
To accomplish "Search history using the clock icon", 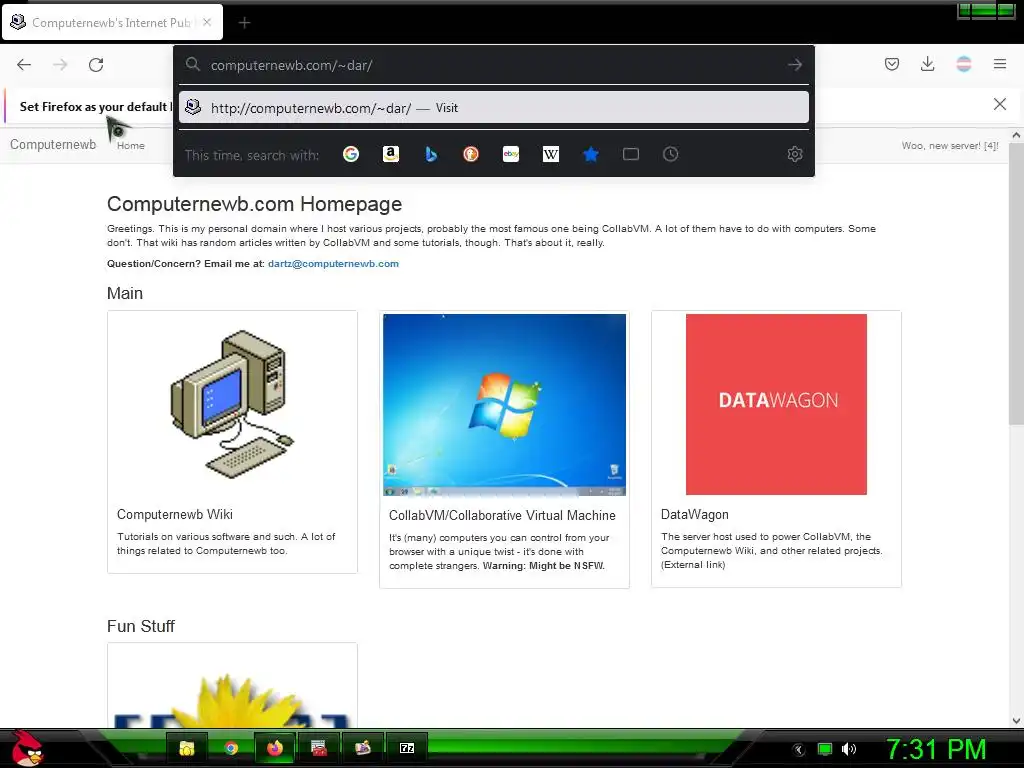I will (x=671, y=154).
